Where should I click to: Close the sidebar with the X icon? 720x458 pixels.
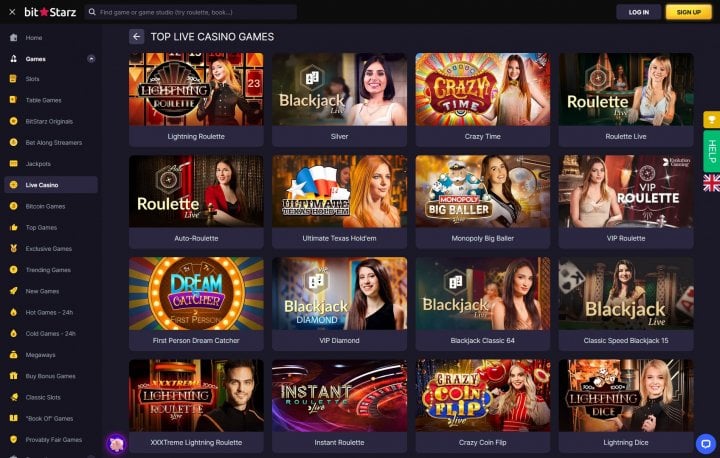click(12, 12)
